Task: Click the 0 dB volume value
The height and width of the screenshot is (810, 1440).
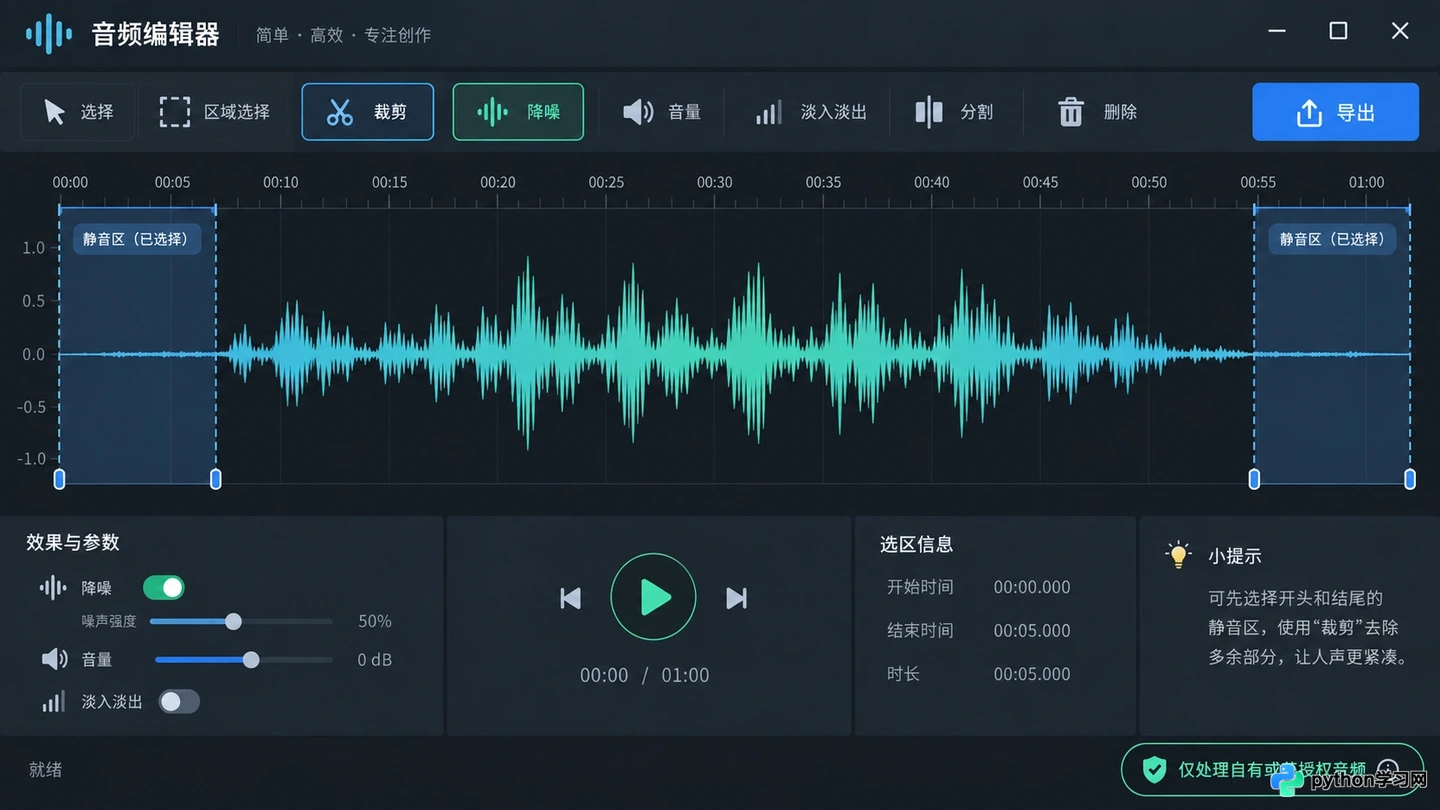Action: (375, 660)
